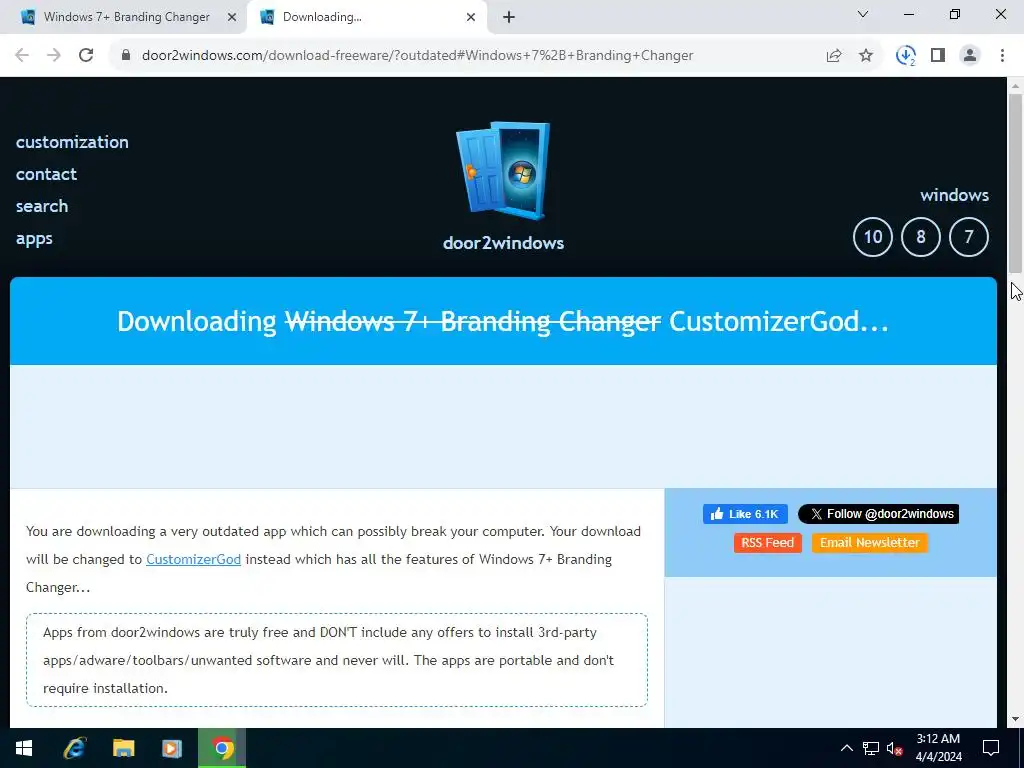Screen dimensions: 1024x768
Task: Close the Downloading tab
Action: tap(471, 17)
